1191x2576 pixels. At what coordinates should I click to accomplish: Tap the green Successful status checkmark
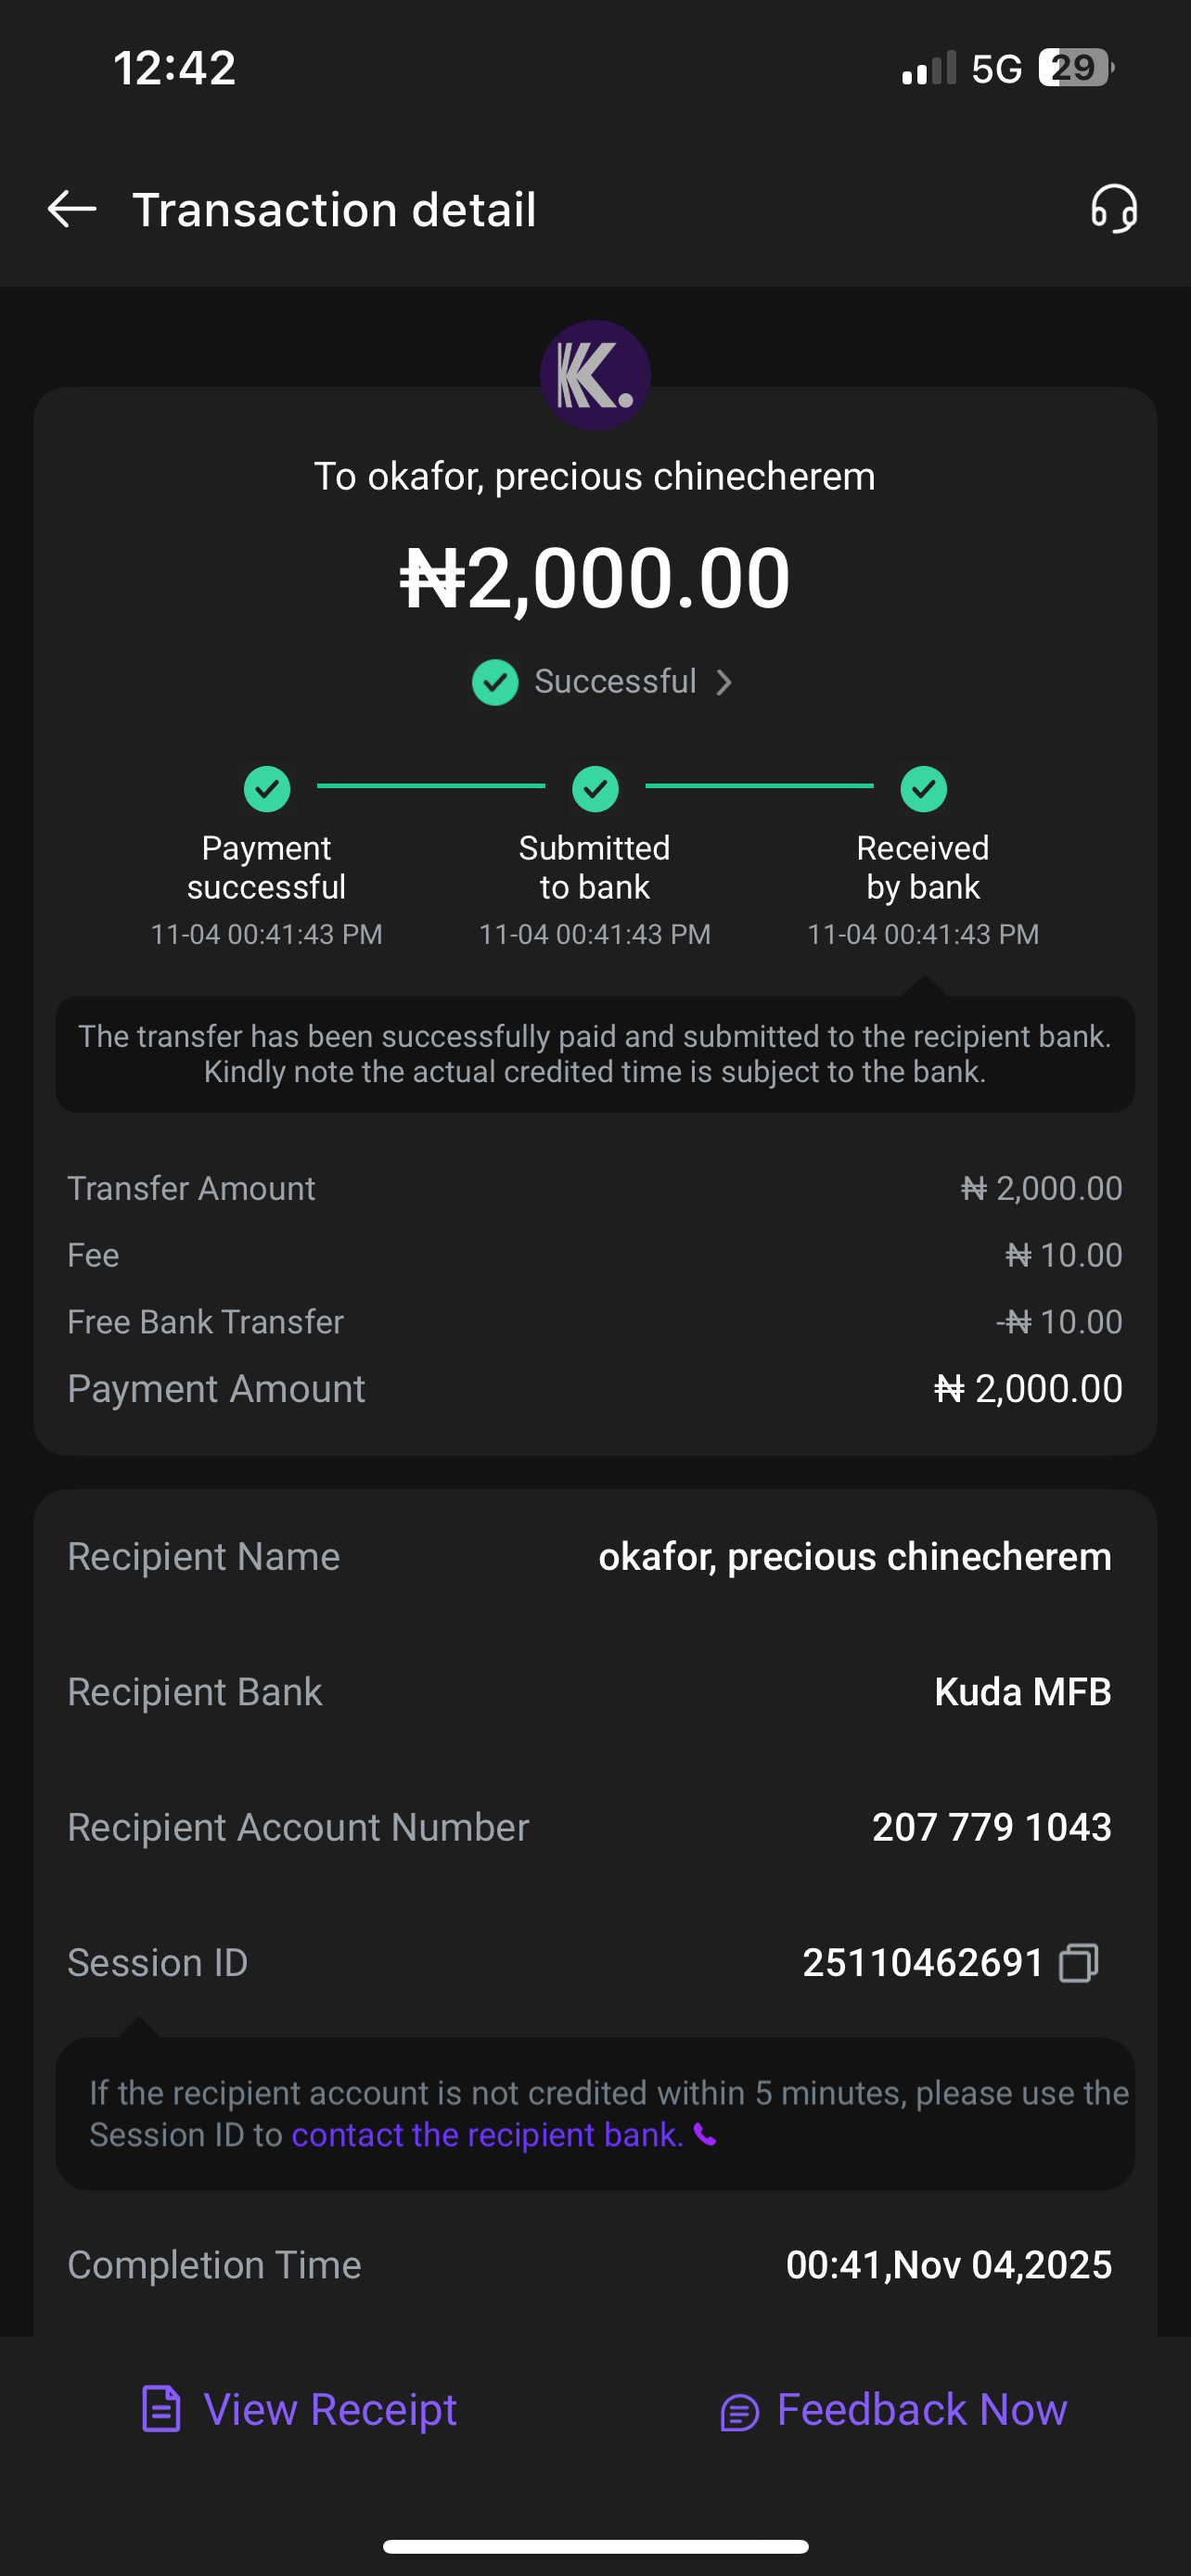[495, 682]
